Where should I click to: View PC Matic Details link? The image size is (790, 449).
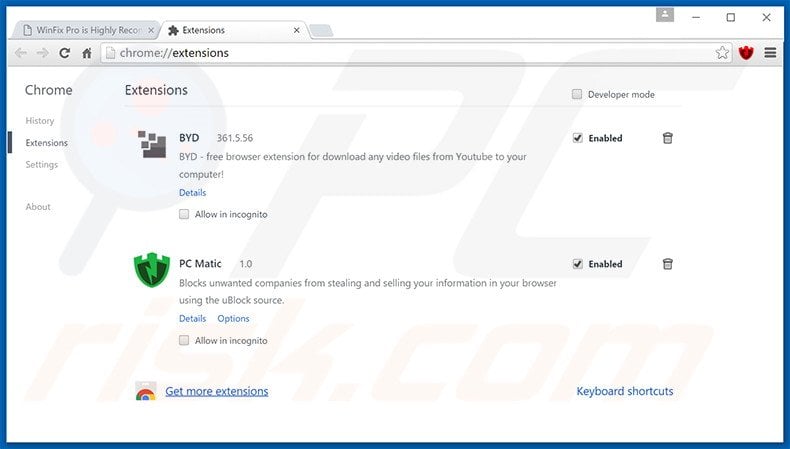click(x=192, y=318)
